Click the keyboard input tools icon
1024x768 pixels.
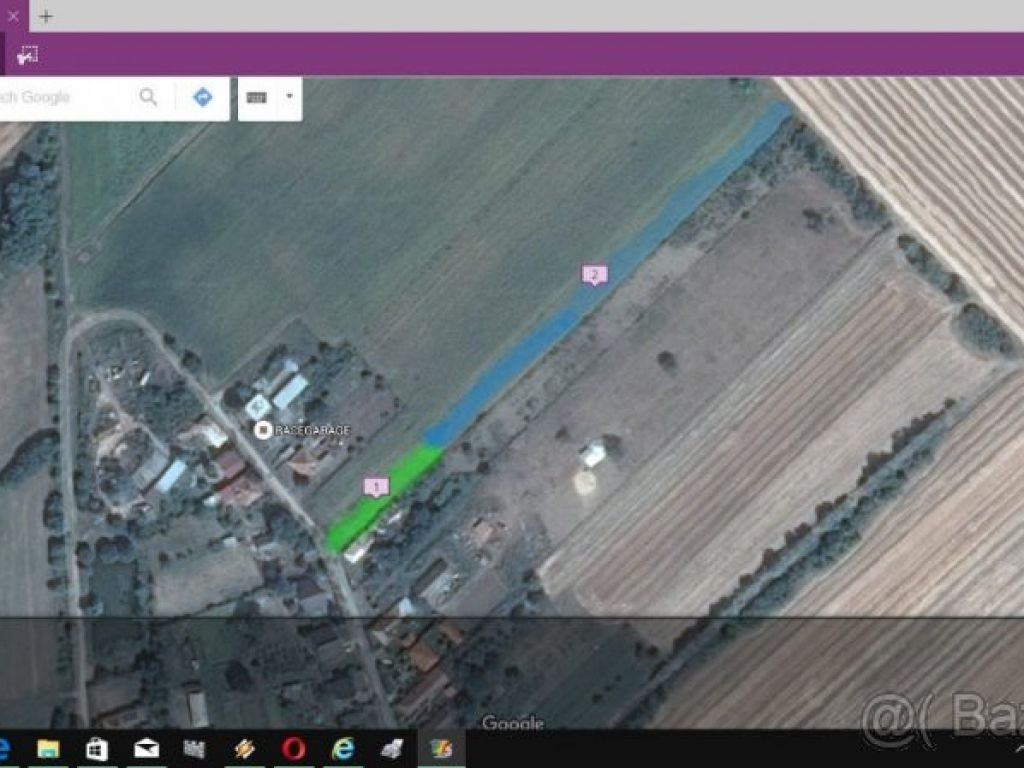[x=257, y=97]
